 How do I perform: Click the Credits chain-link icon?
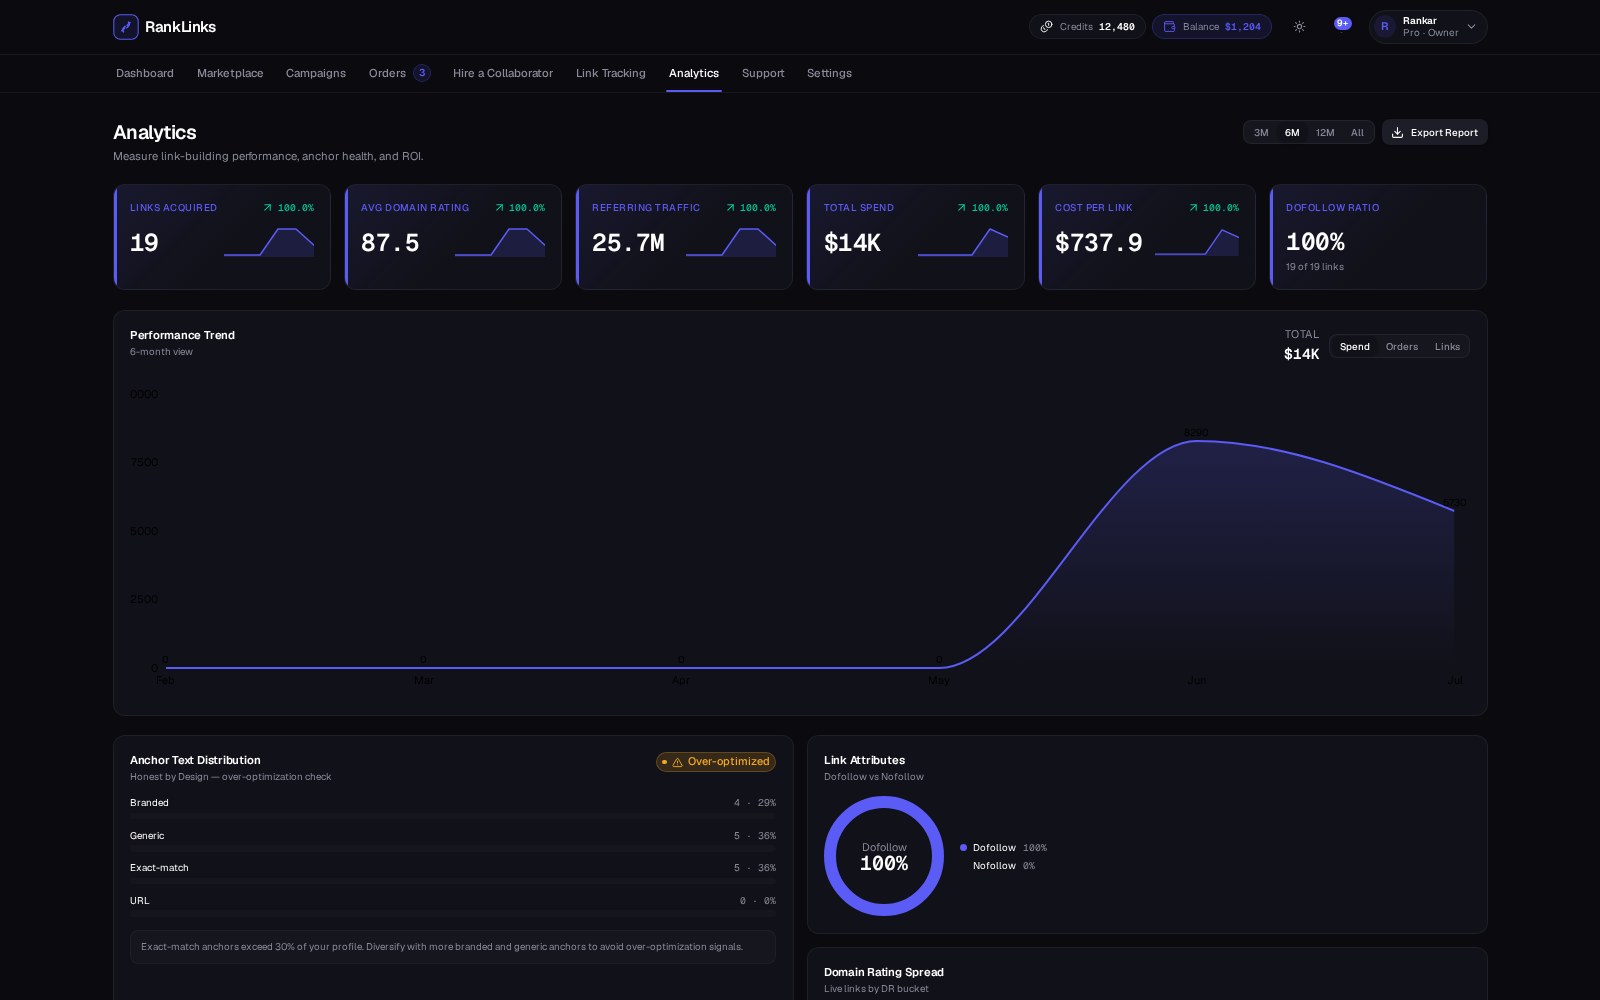click(1046, 27)
